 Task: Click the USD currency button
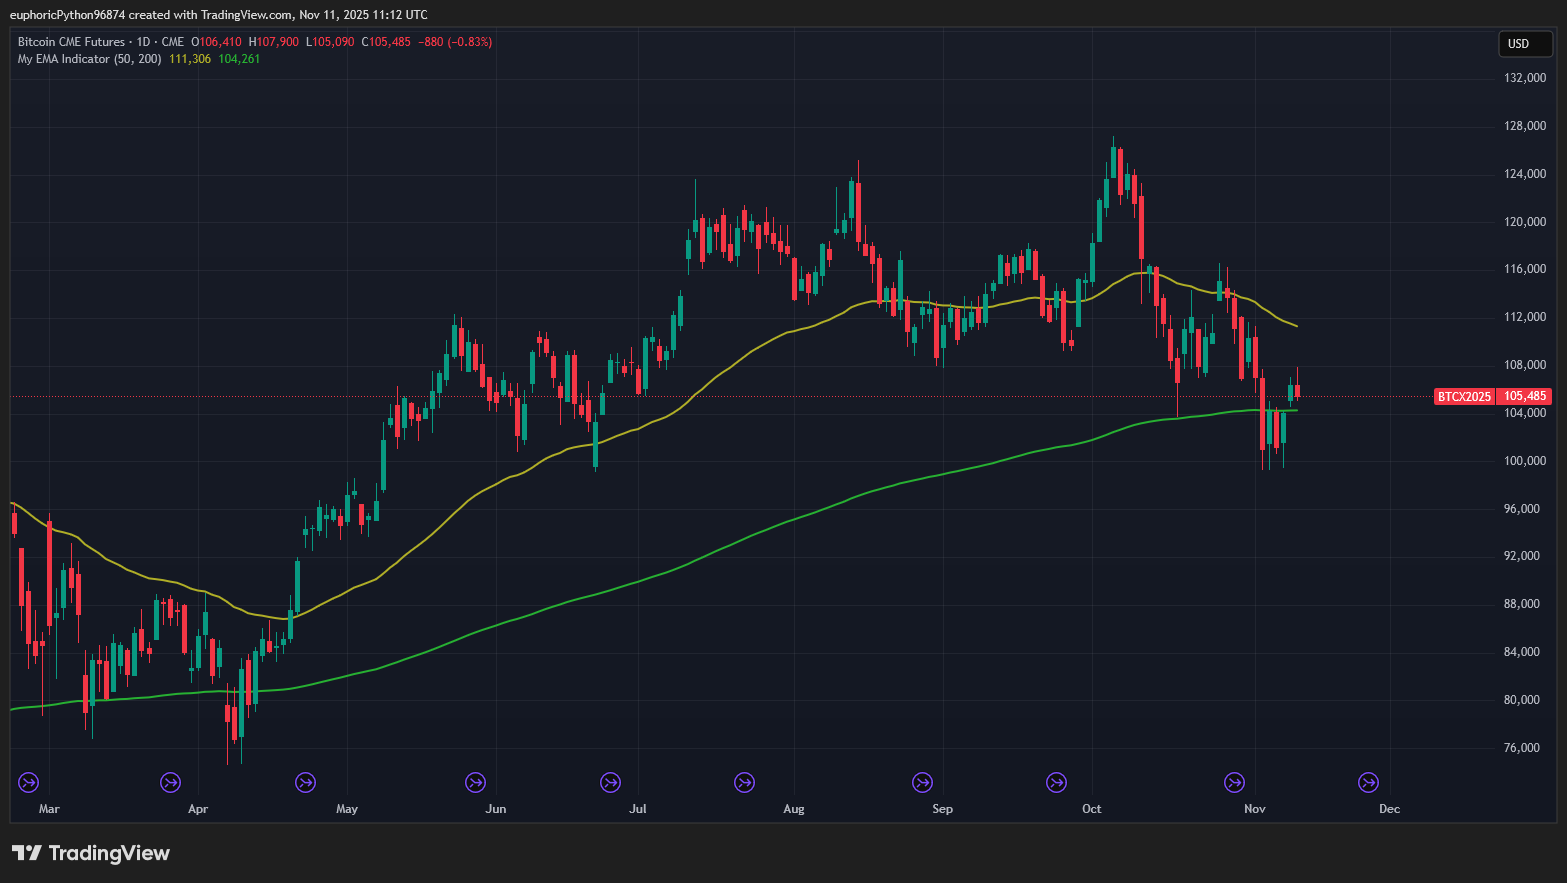1524,44
